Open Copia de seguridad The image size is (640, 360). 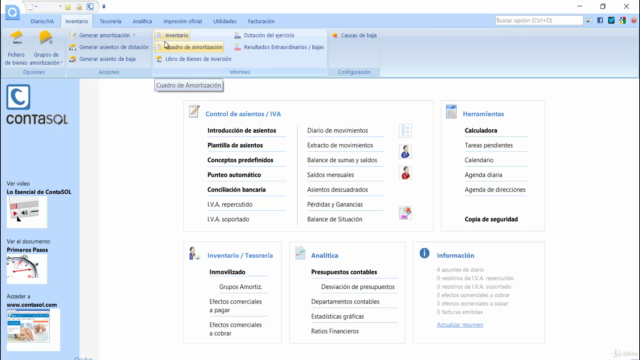pyautogui.click(x=491, y=219)
